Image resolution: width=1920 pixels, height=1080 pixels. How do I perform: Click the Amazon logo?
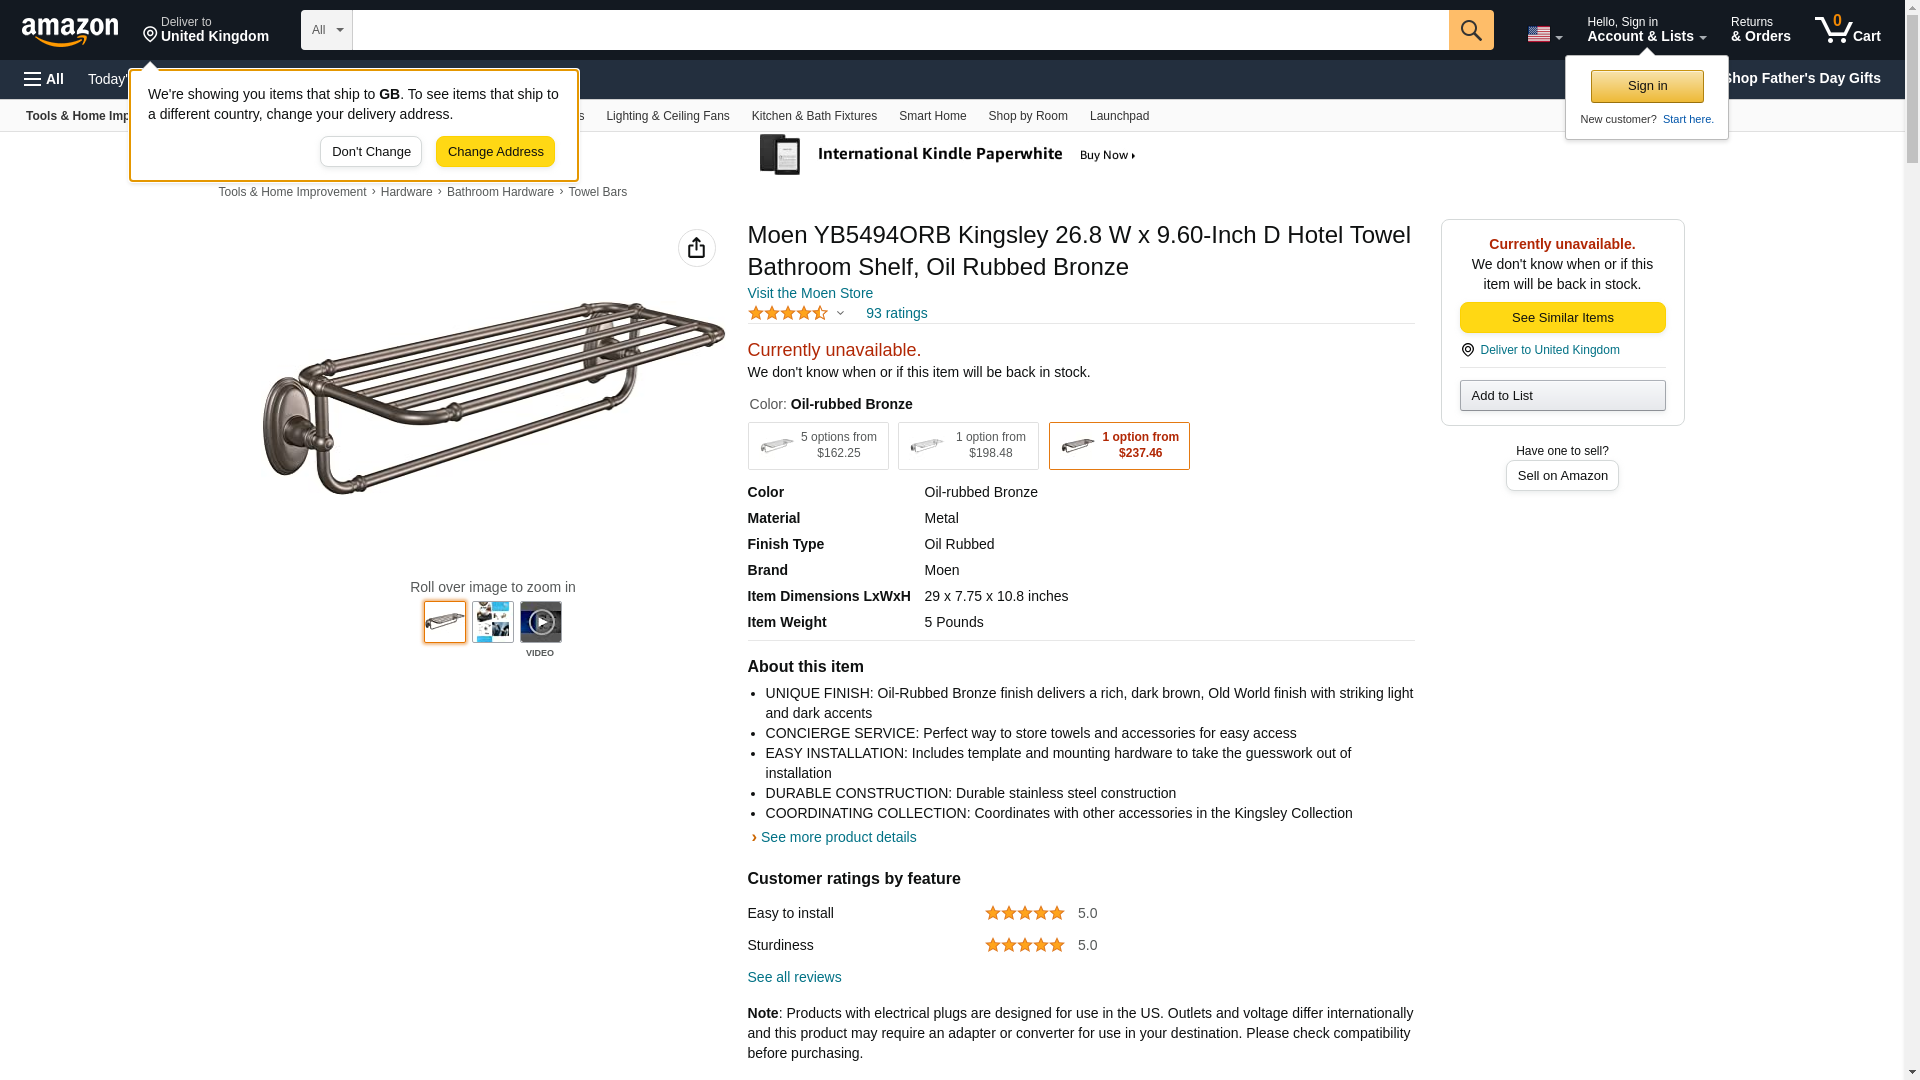70,31
